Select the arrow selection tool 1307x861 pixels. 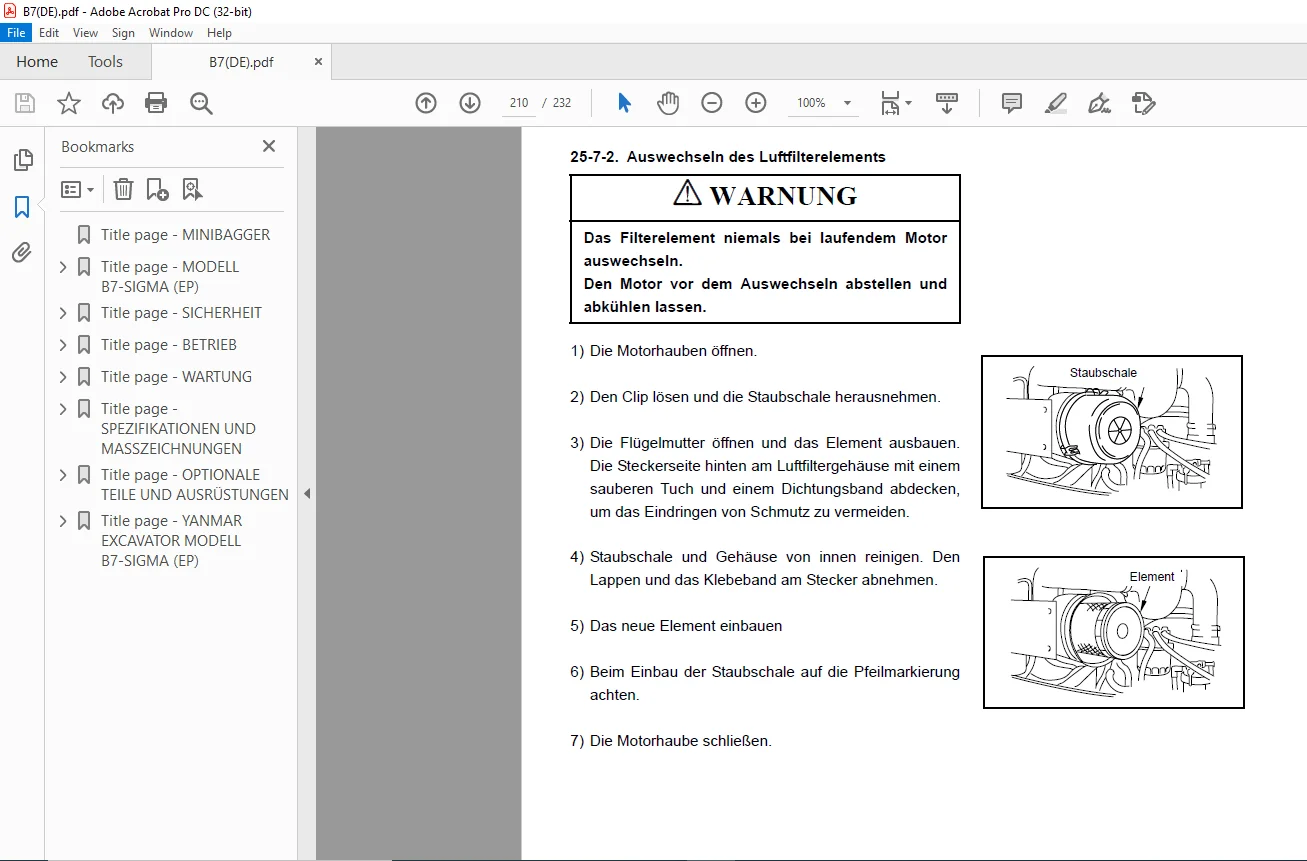(x=625, y=103)
